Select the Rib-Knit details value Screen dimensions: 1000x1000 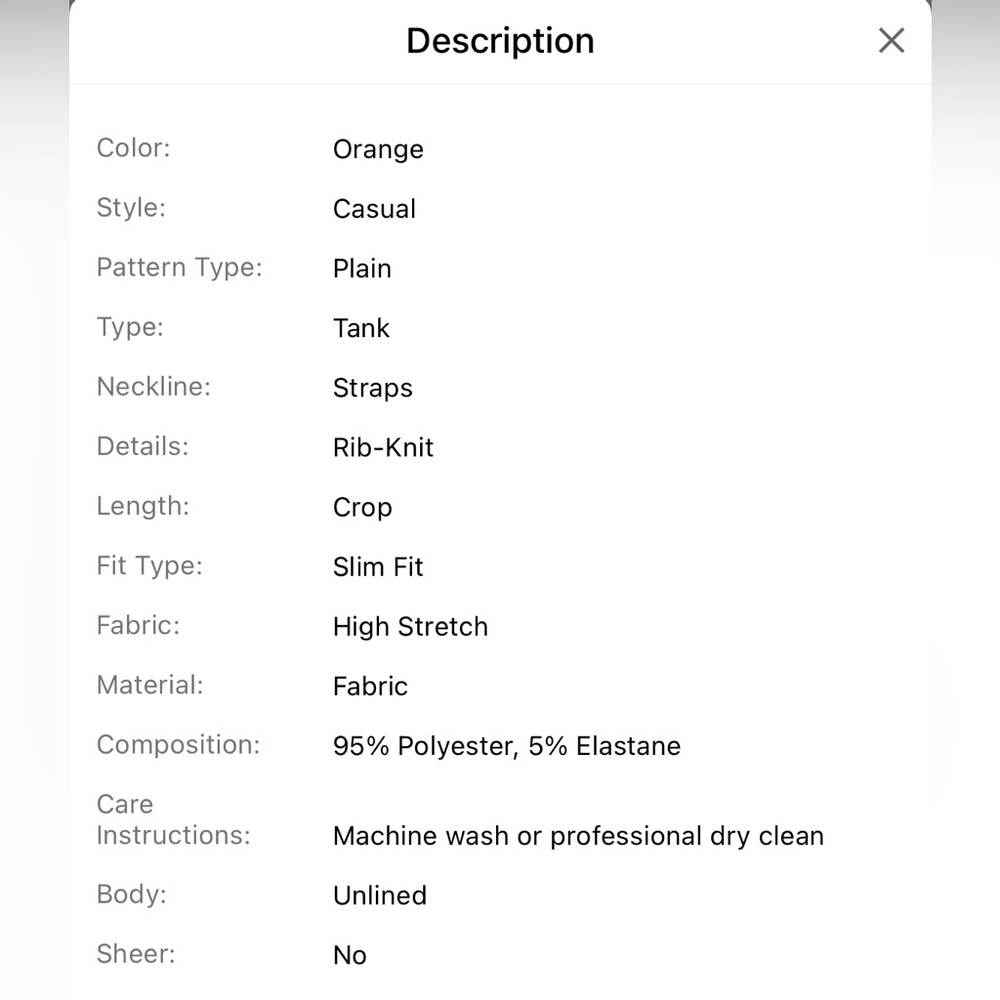tap(383, 448)
